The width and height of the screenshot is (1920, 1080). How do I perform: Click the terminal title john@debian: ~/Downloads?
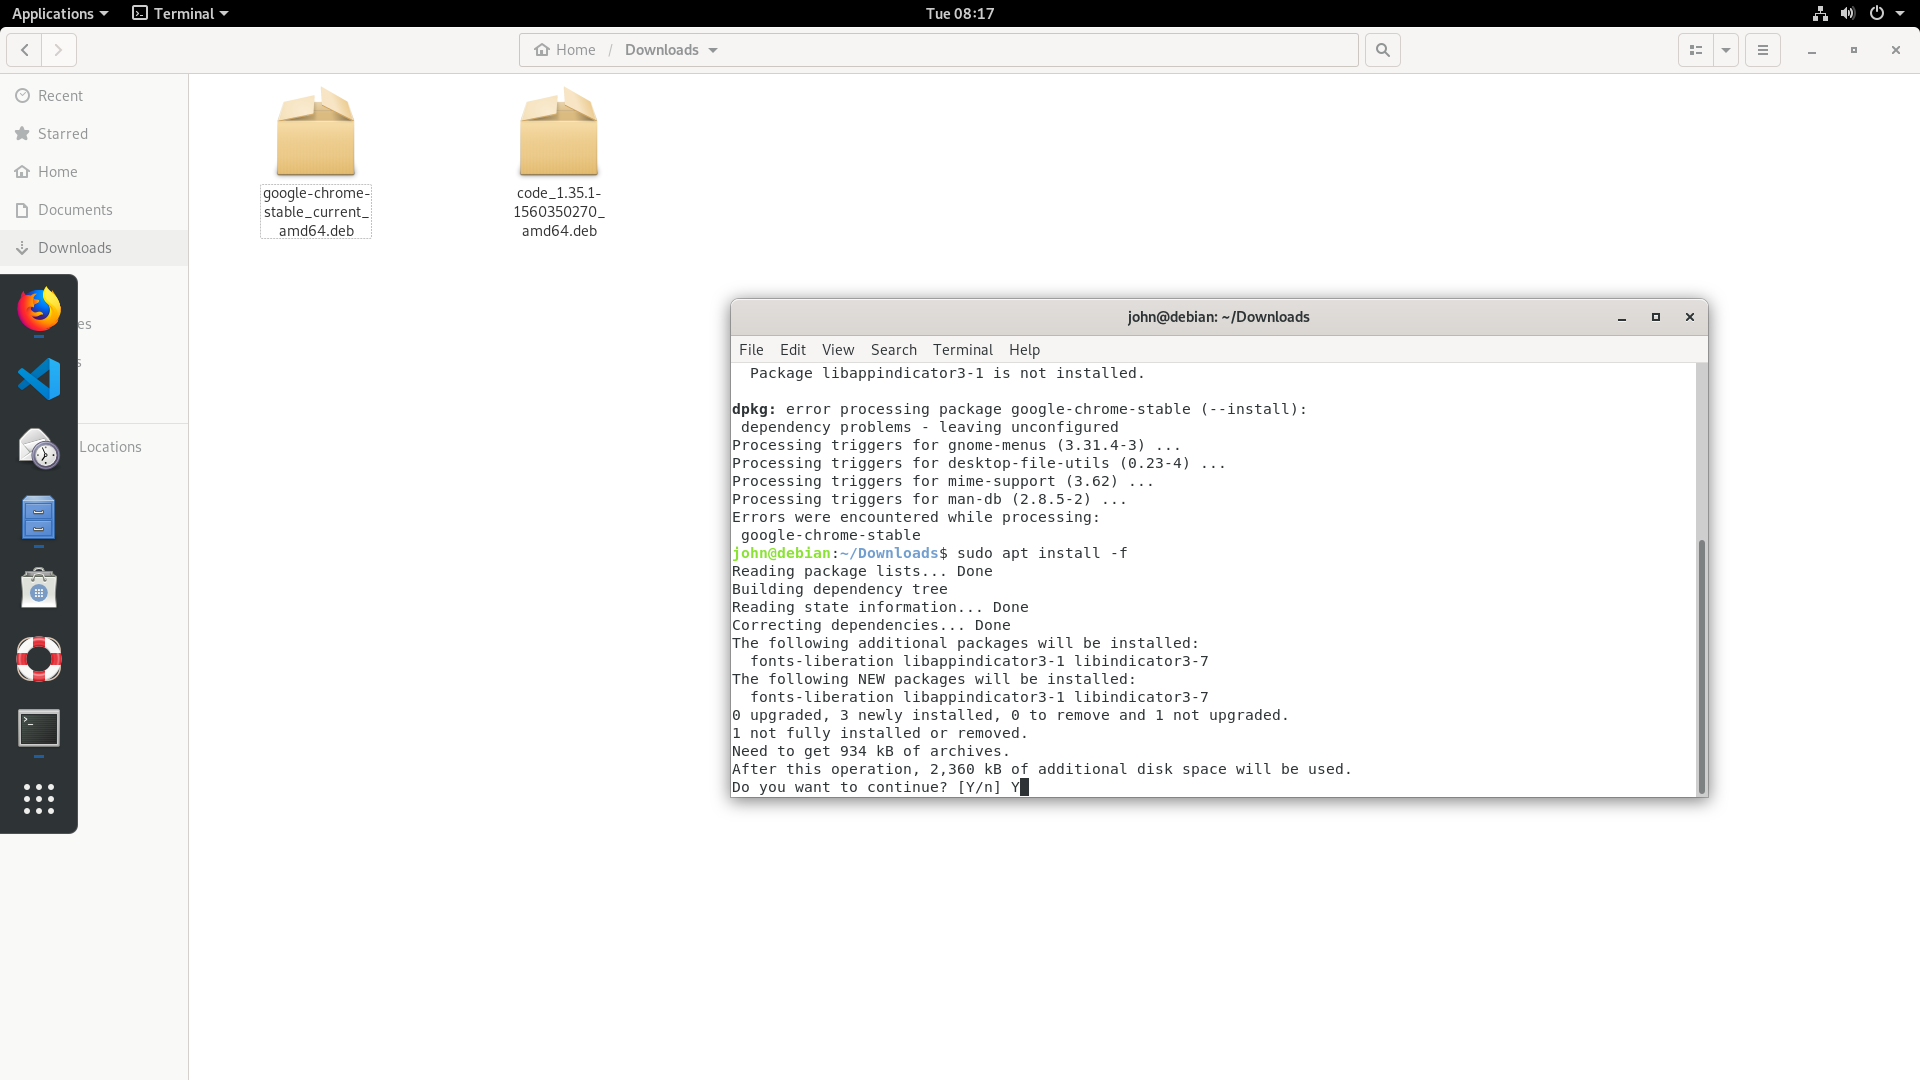[1218, 317]
